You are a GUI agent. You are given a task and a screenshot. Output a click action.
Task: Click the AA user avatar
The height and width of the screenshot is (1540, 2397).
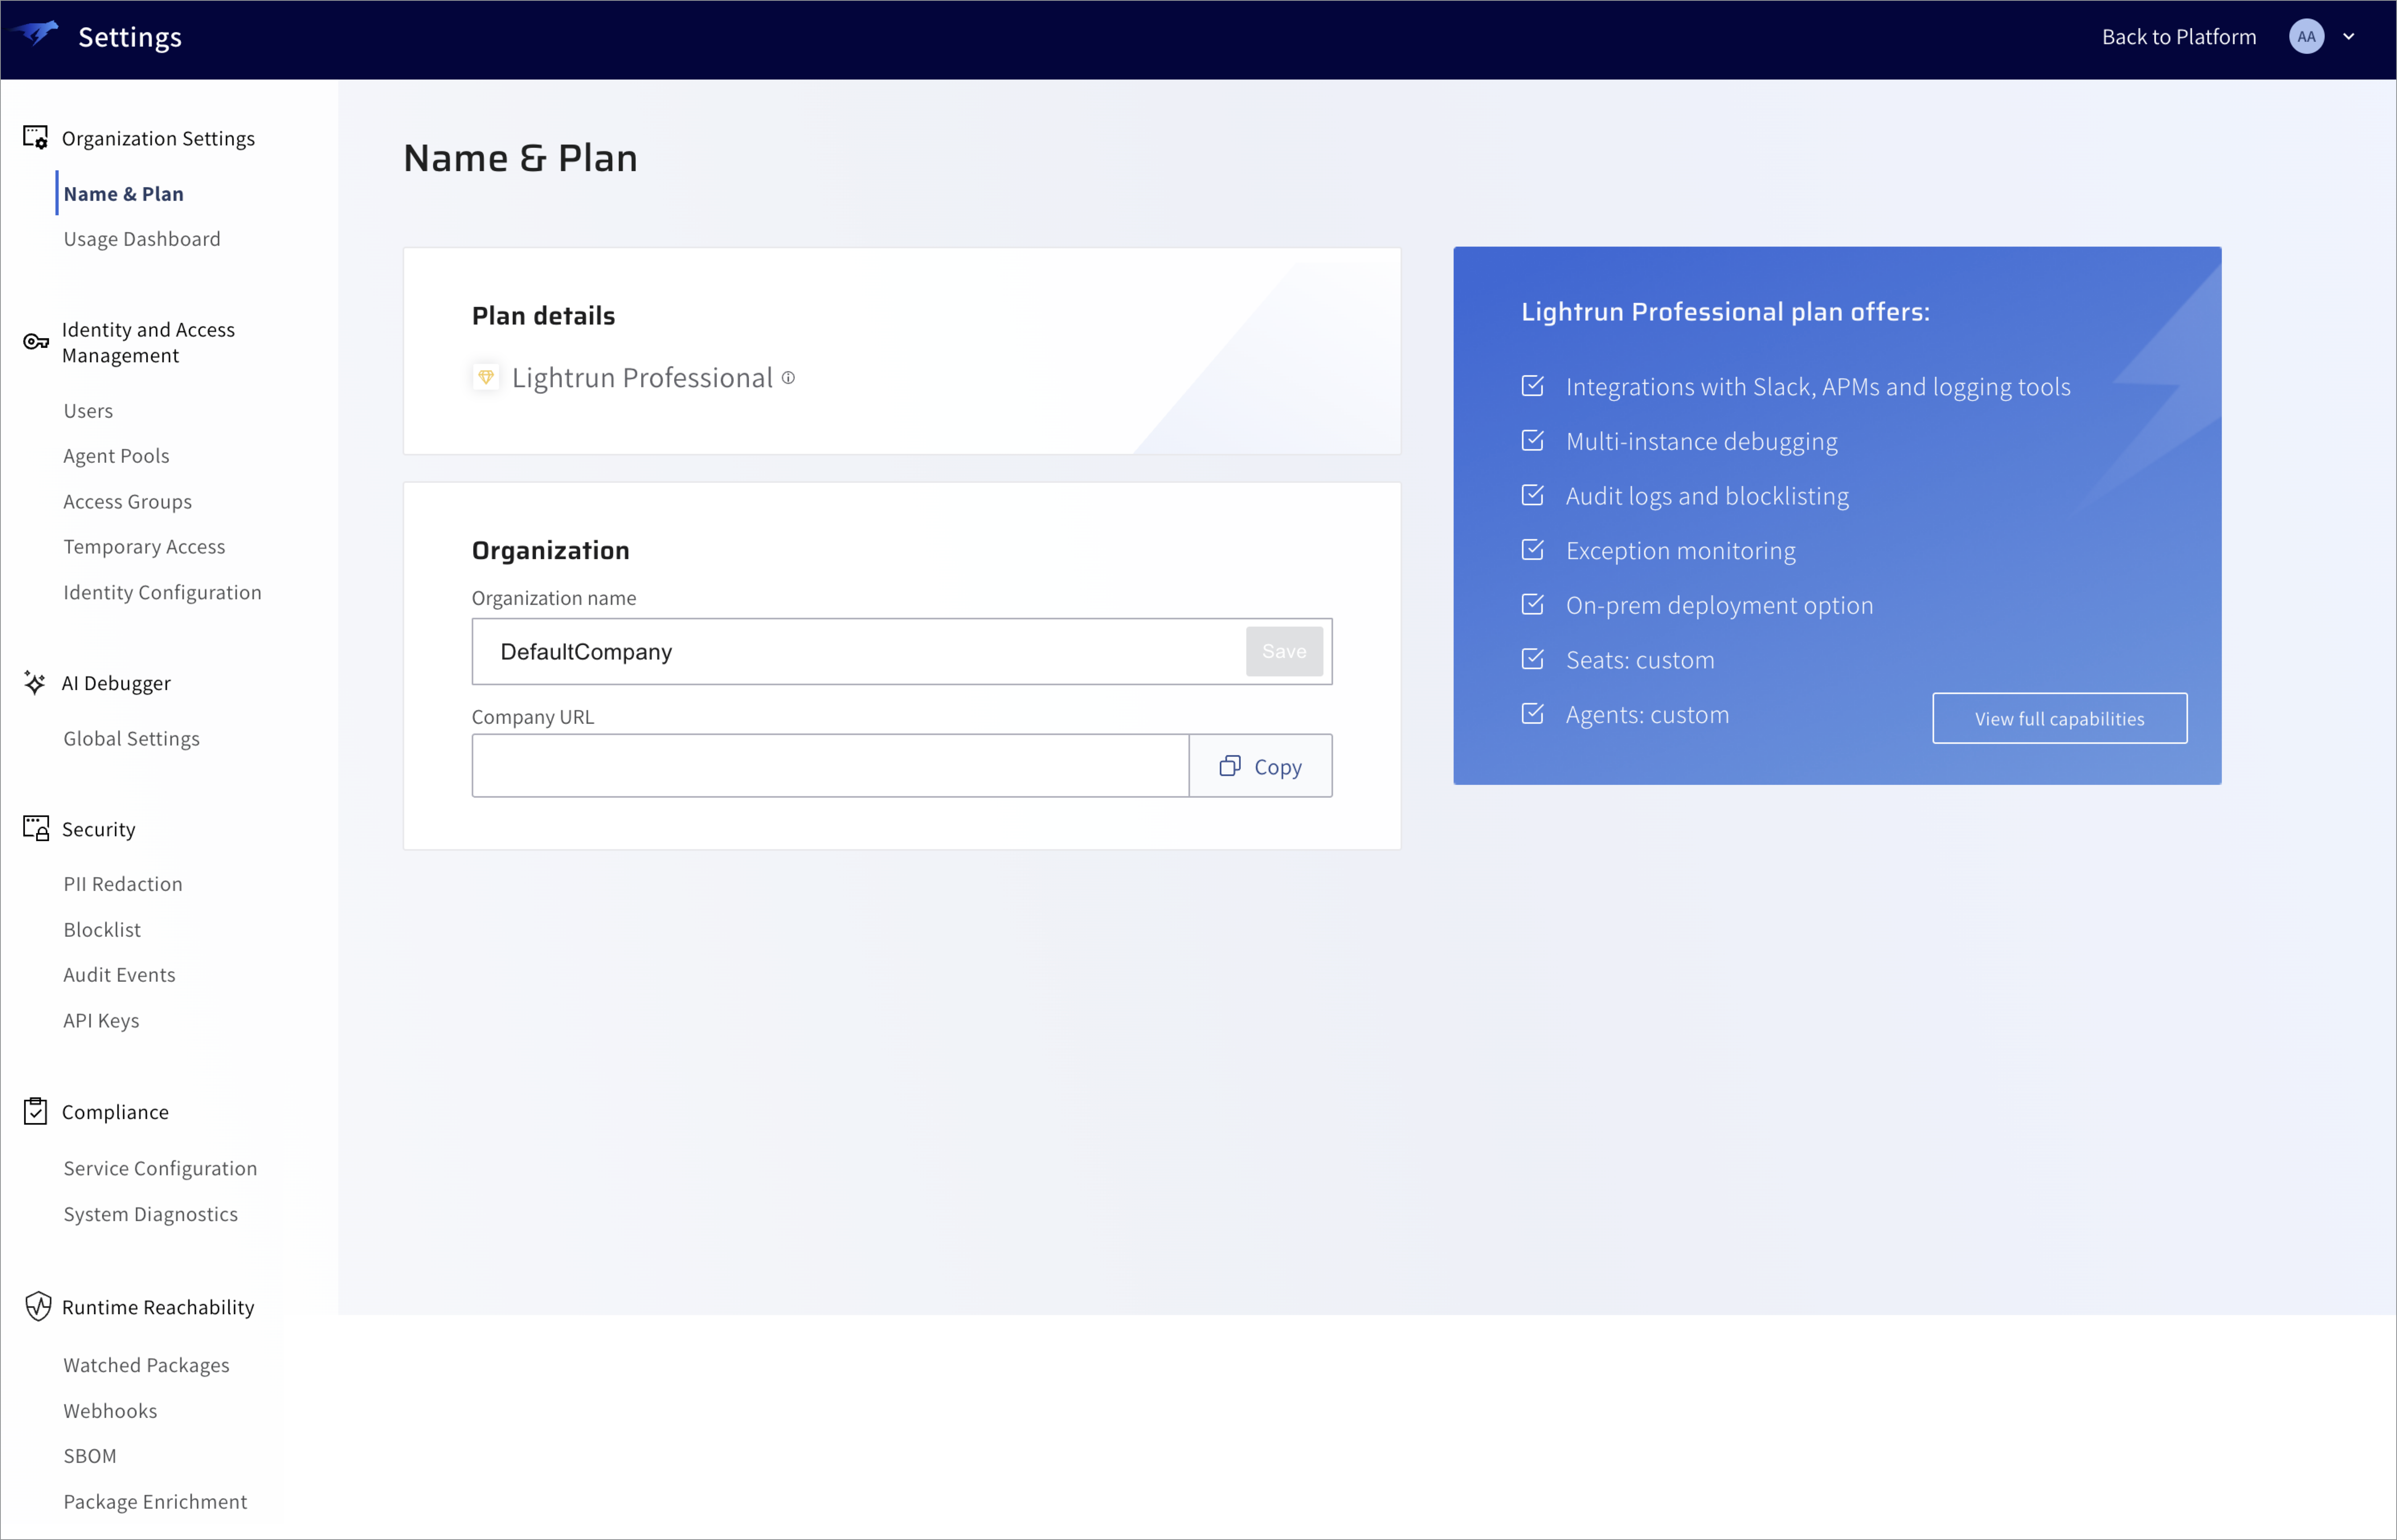[2306, 37]
